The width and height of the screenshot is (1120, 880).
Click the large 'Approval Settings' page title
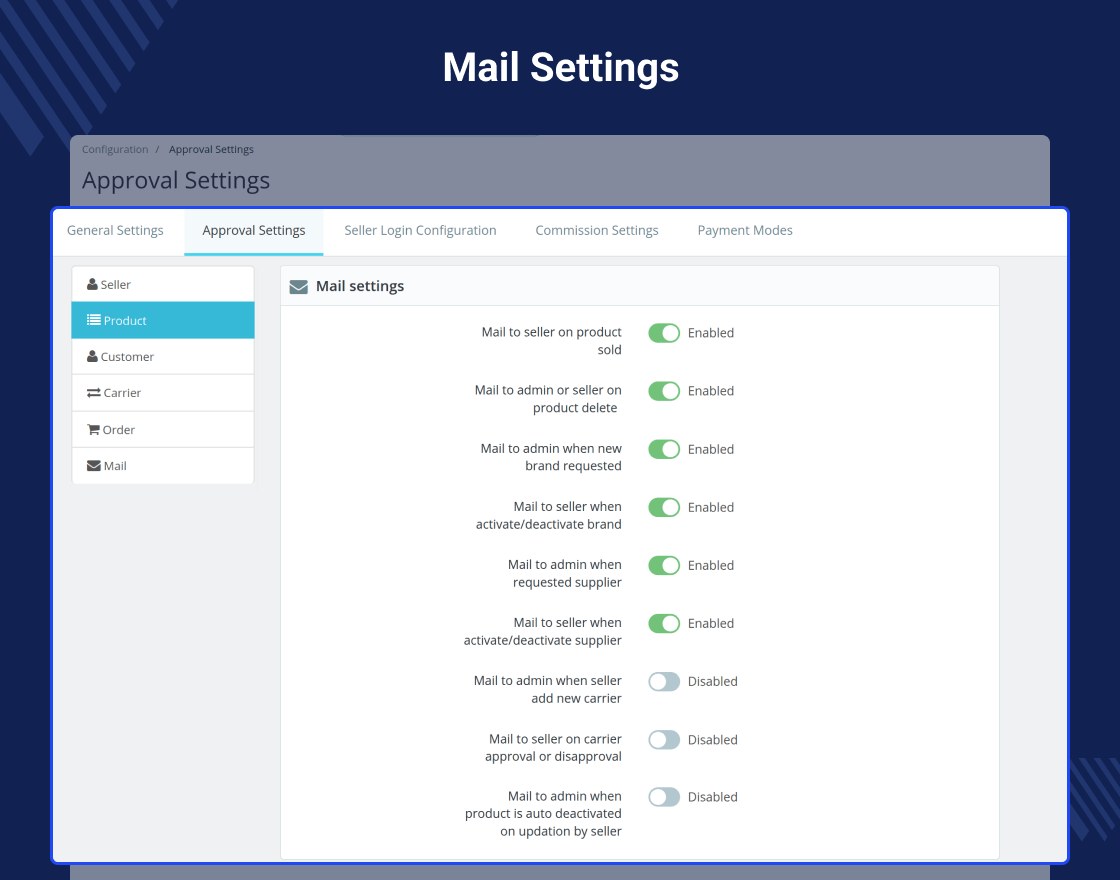(176, 181)
